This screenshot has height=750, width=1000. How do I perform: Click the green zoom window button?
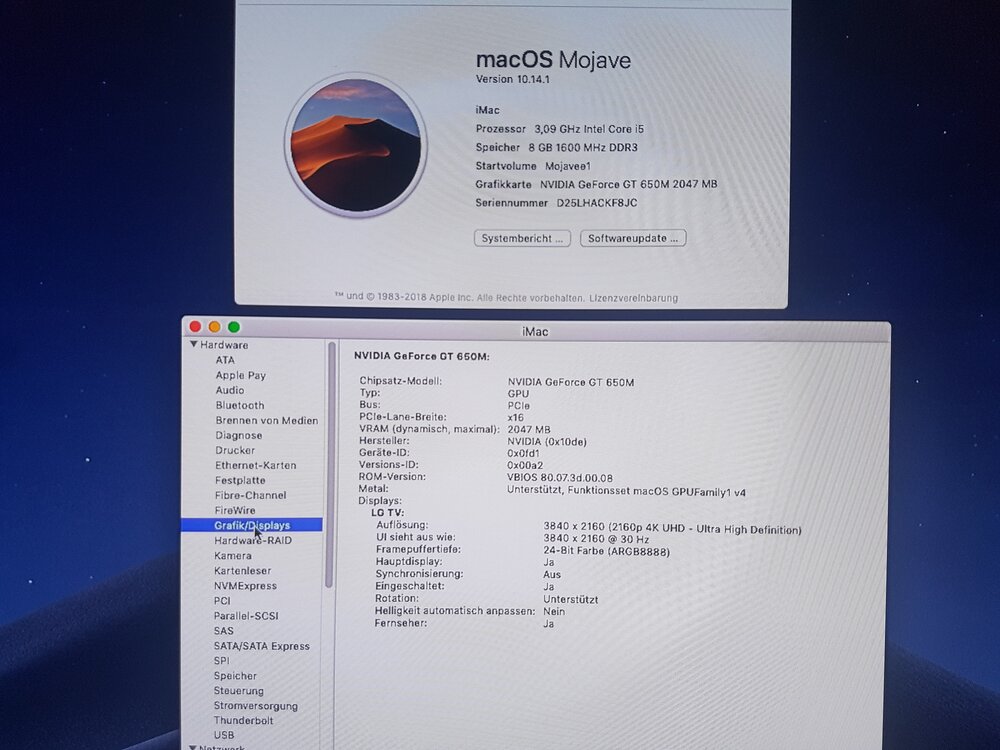click(234, 327)
